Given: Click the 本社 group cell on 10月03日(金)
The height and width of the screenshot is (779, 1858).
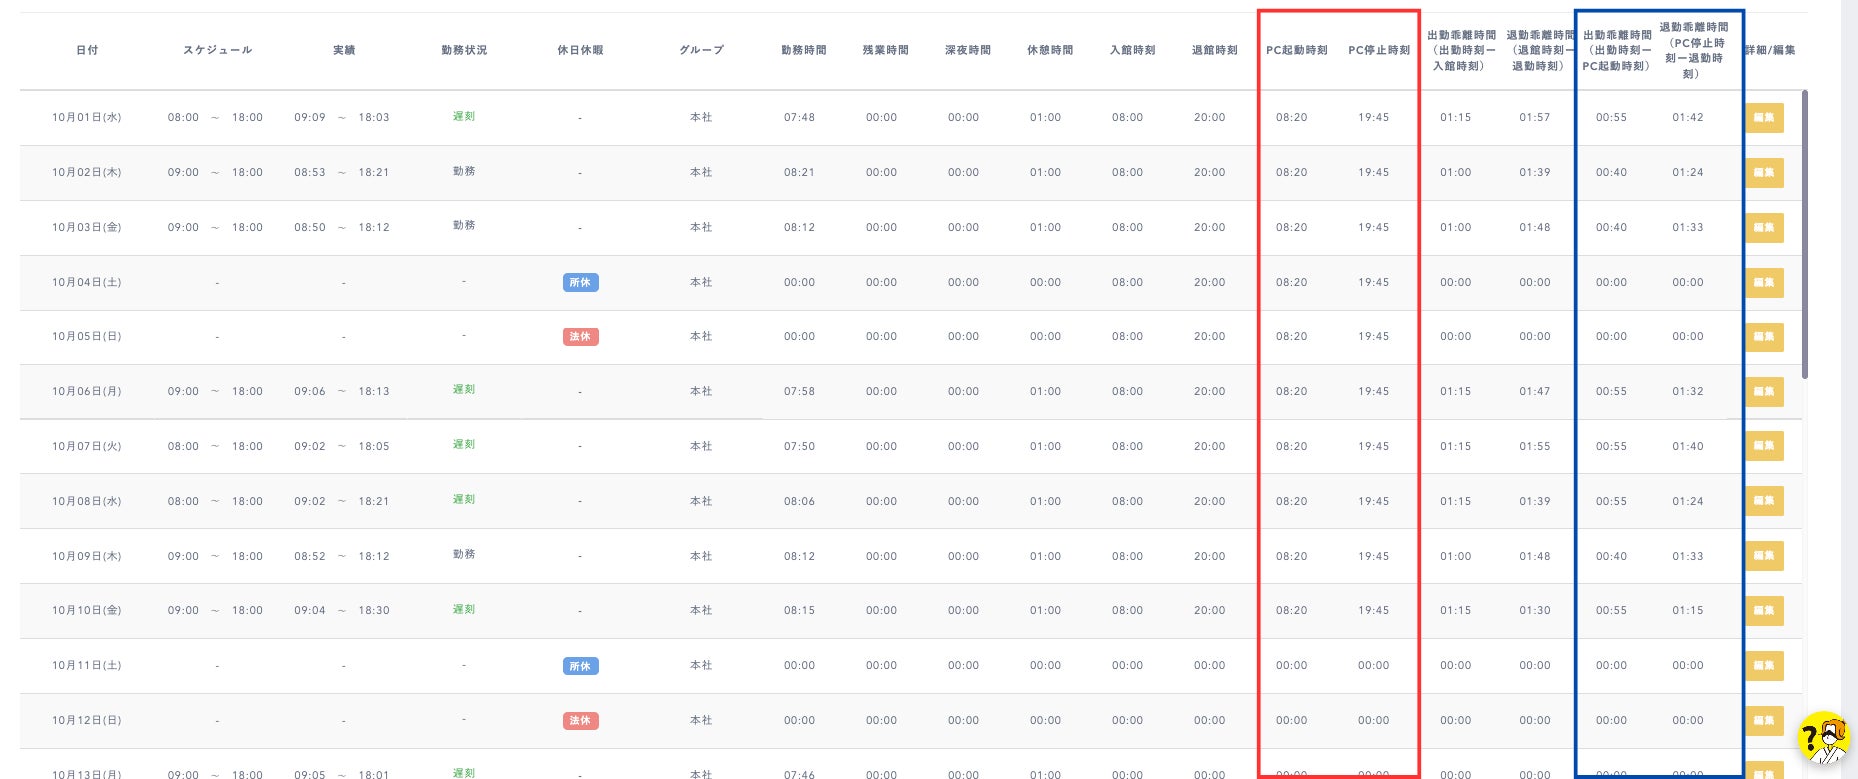Looking at the screenshot, I should coord(701,228).
